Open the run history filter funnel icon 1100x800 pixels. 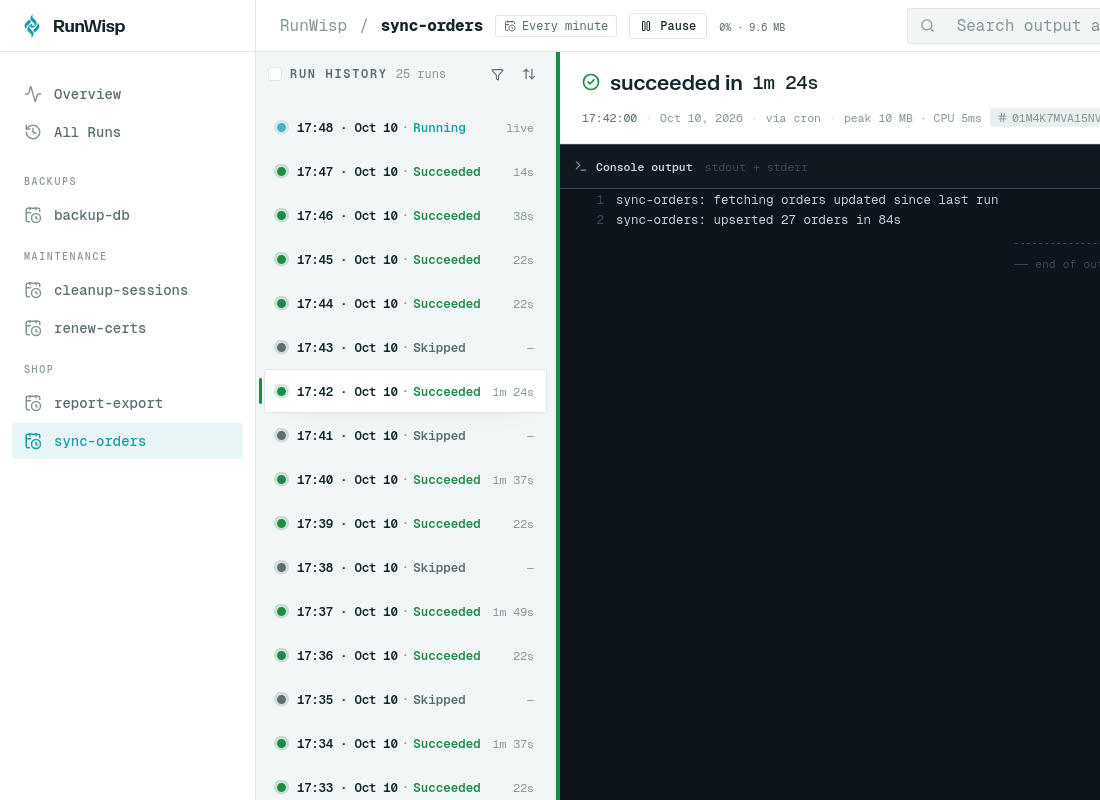coord(497,74)
